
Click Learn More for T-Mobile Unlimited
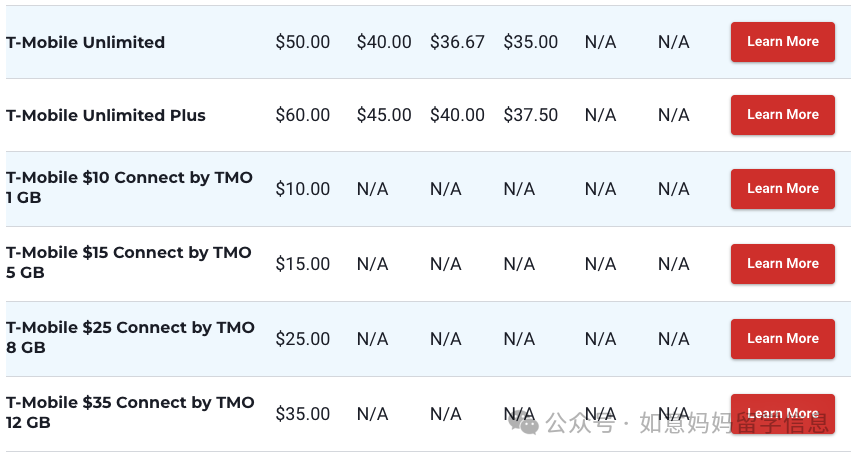[783, 42]
